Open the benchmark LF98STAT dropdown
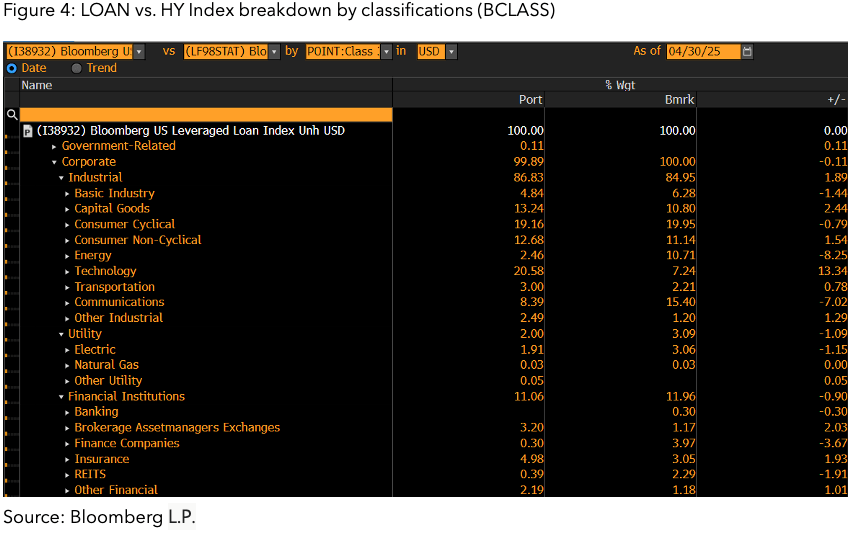This screenshot has height=535, width=849. (273, 51)
